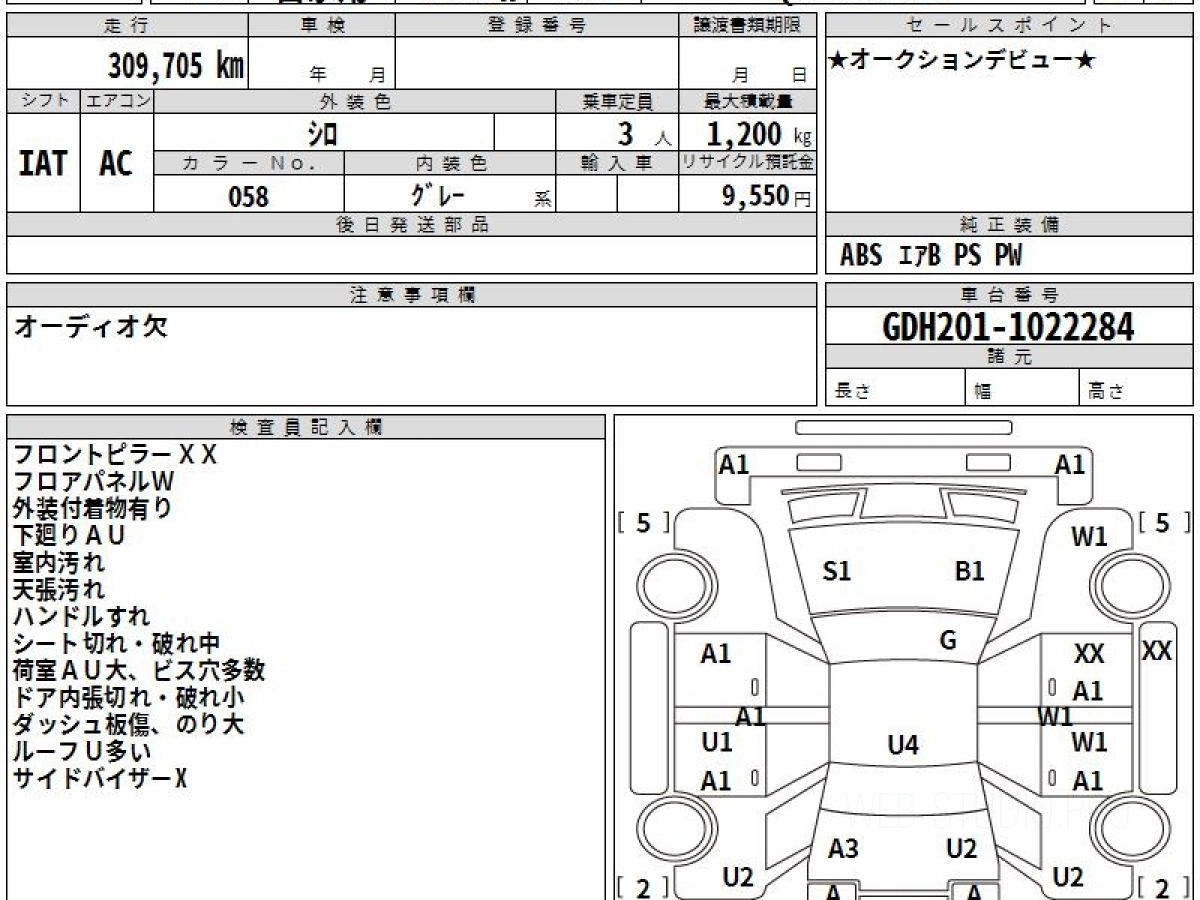
Task: Select the ダッシュ板傷、のり大 note
Action: pyautogui.click(x=128, y=724)
